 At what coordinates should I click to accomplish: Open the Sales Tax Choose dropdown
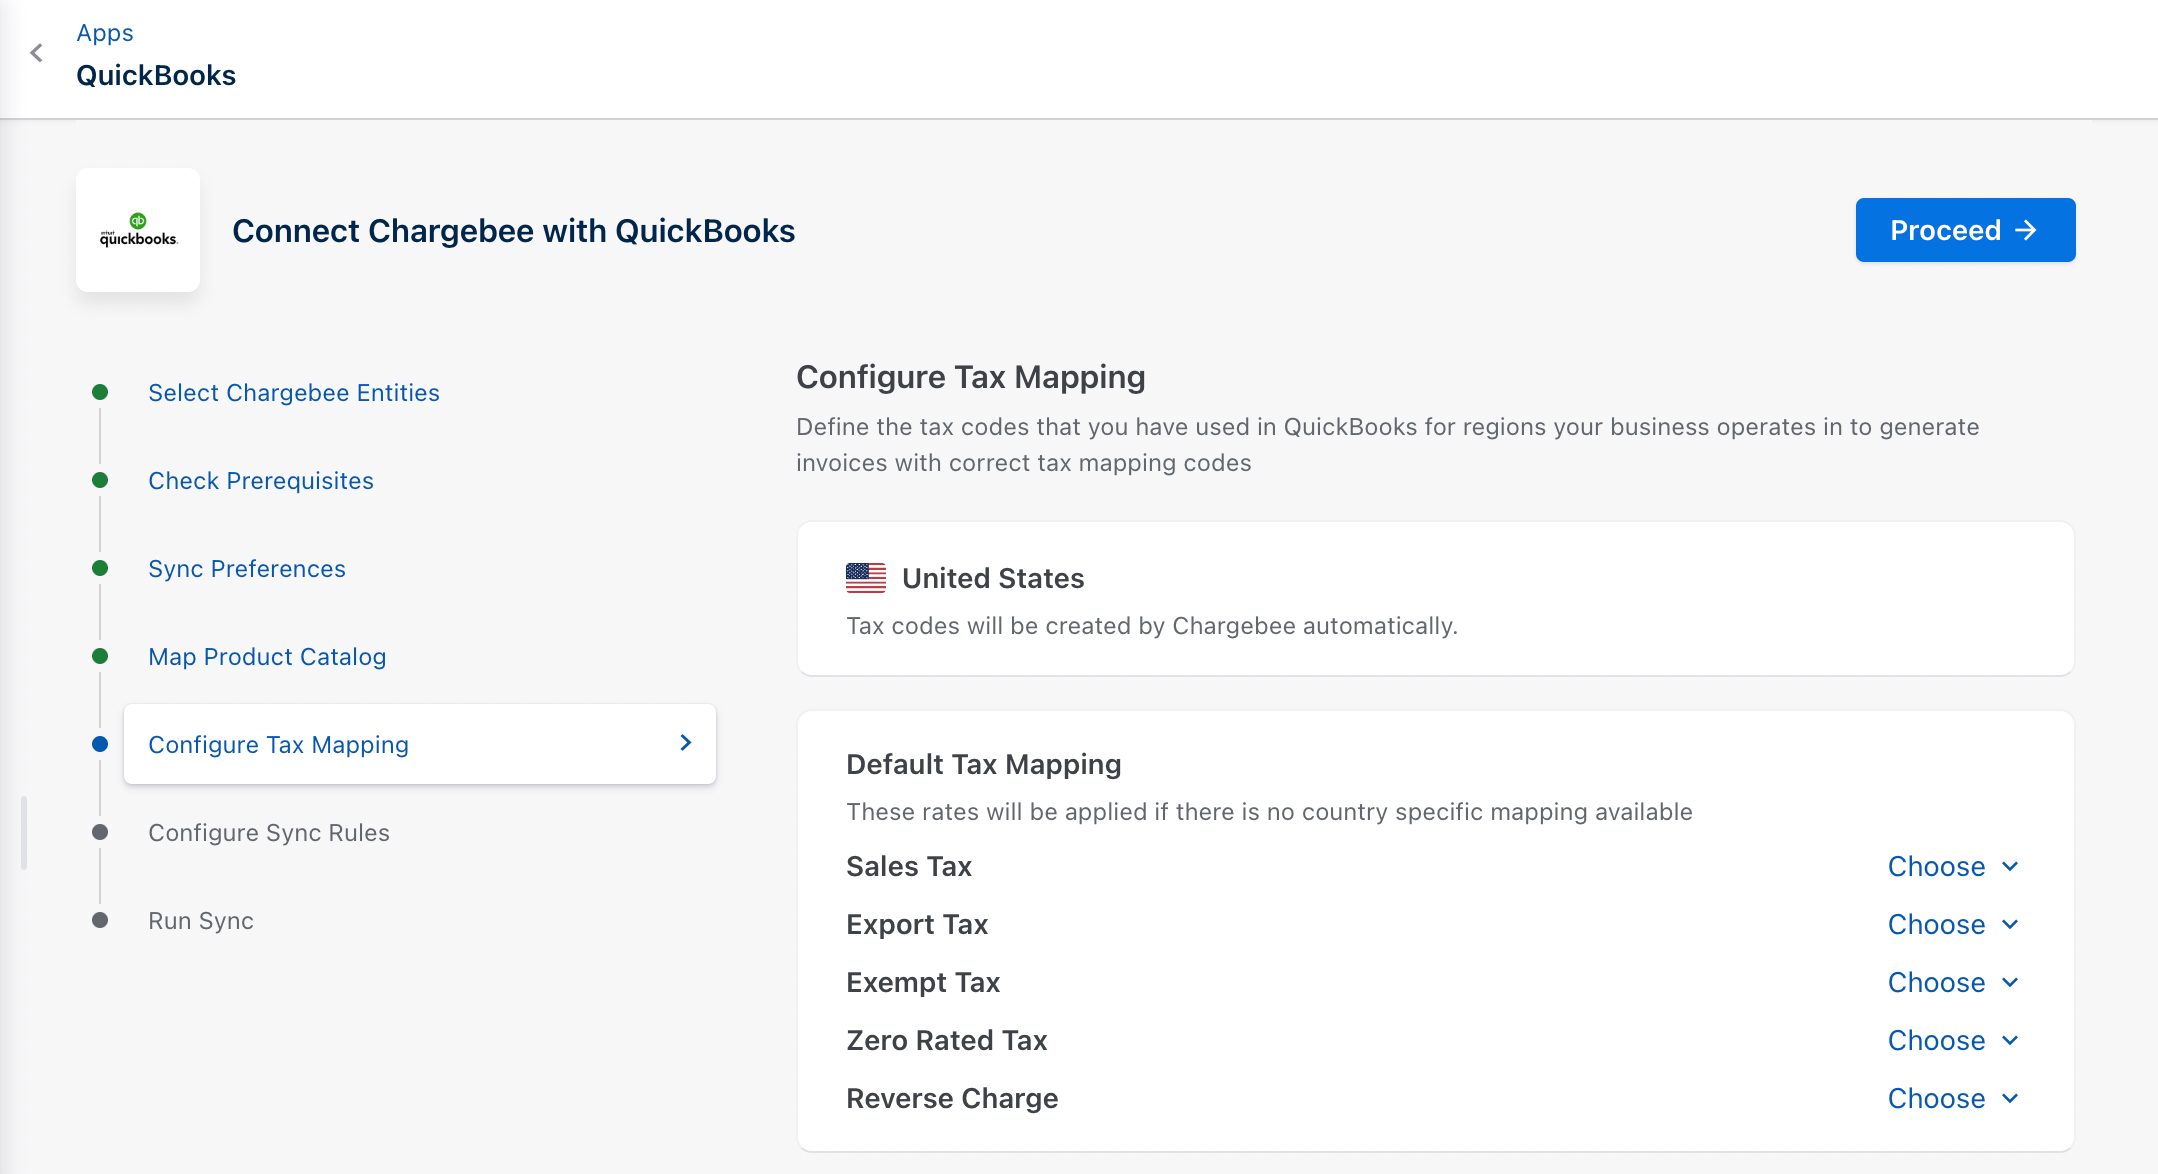point(1952,866)
